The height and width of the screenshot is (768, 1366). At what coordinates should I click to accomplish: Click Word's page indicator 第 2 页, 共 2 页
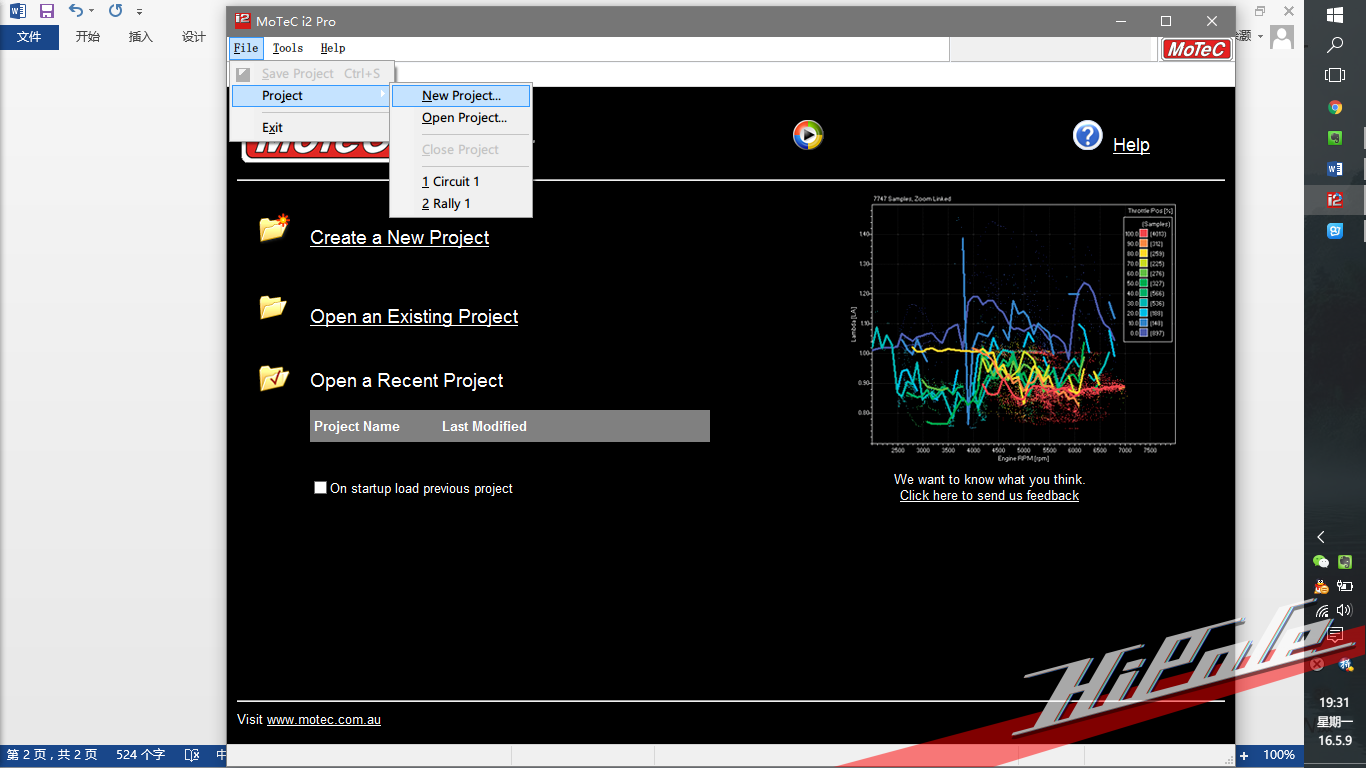pos(52,755)
